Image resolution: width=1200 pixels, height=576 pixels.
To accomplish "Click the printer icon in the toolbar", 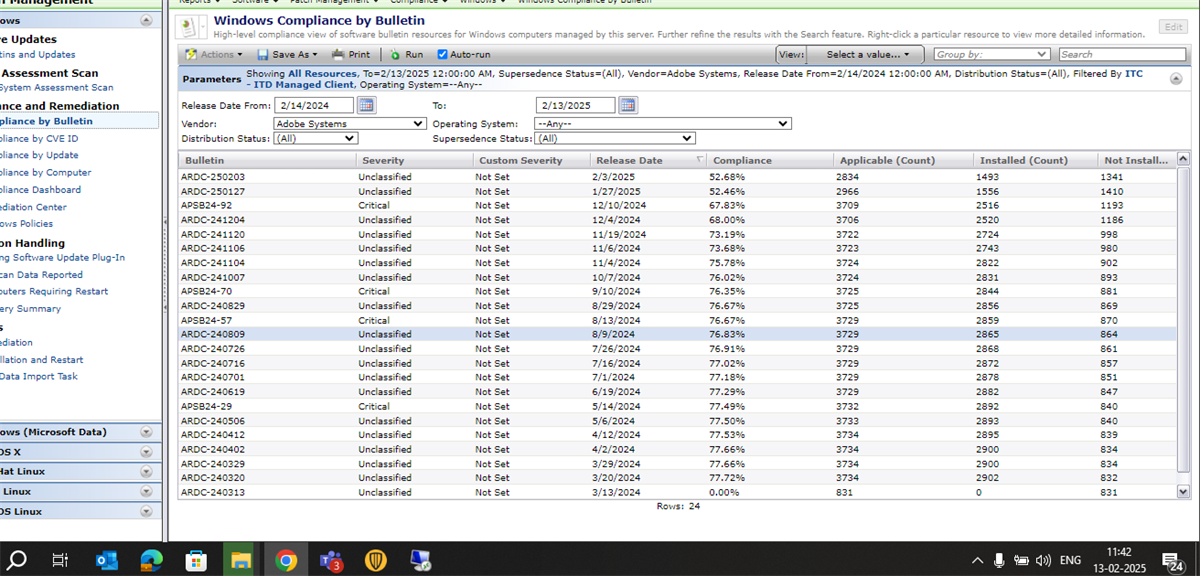I will click(338, 55).
